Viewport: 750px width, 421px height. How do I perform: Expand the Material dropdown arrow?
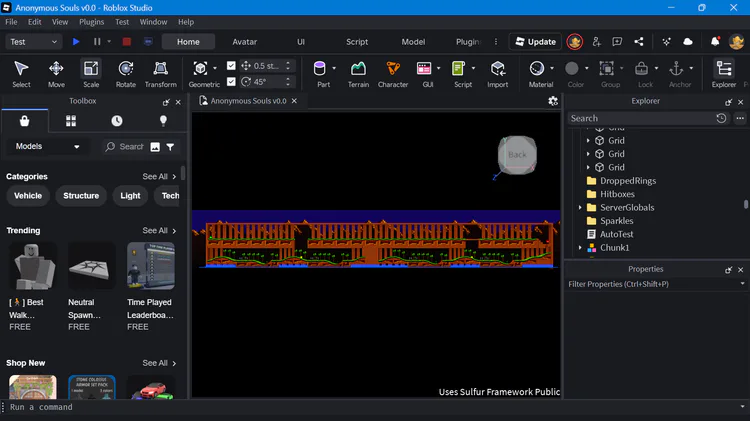click(x=552, y=68)
